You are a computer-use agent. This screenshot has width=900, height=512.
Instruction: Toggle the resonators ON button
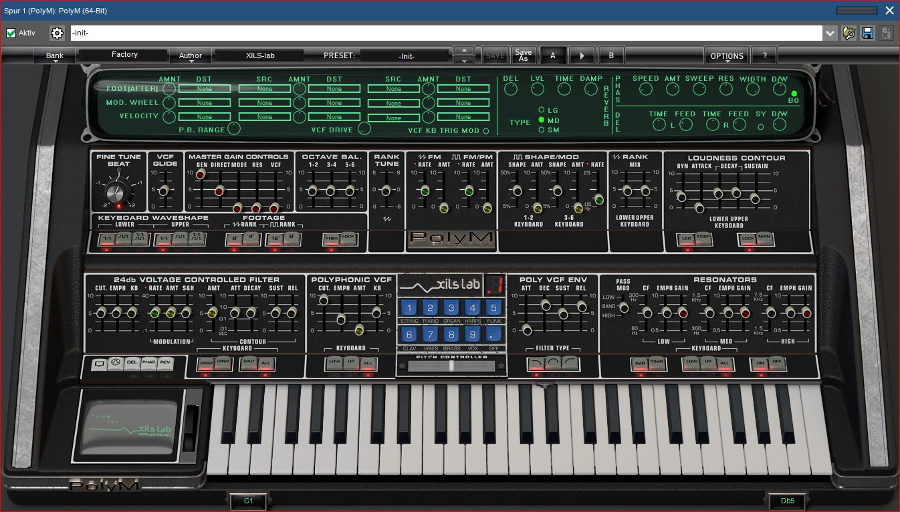tap(761, 363)
